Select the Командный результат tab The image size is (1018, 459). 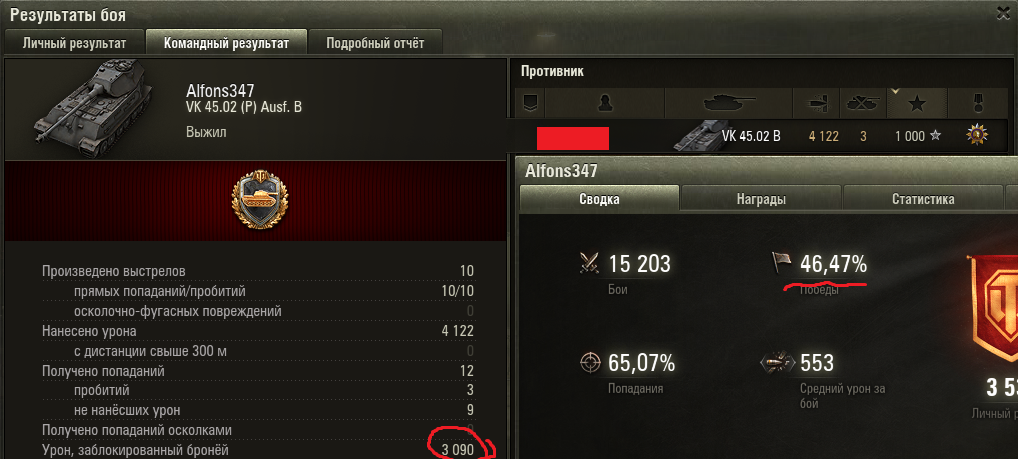click(226, 43)
